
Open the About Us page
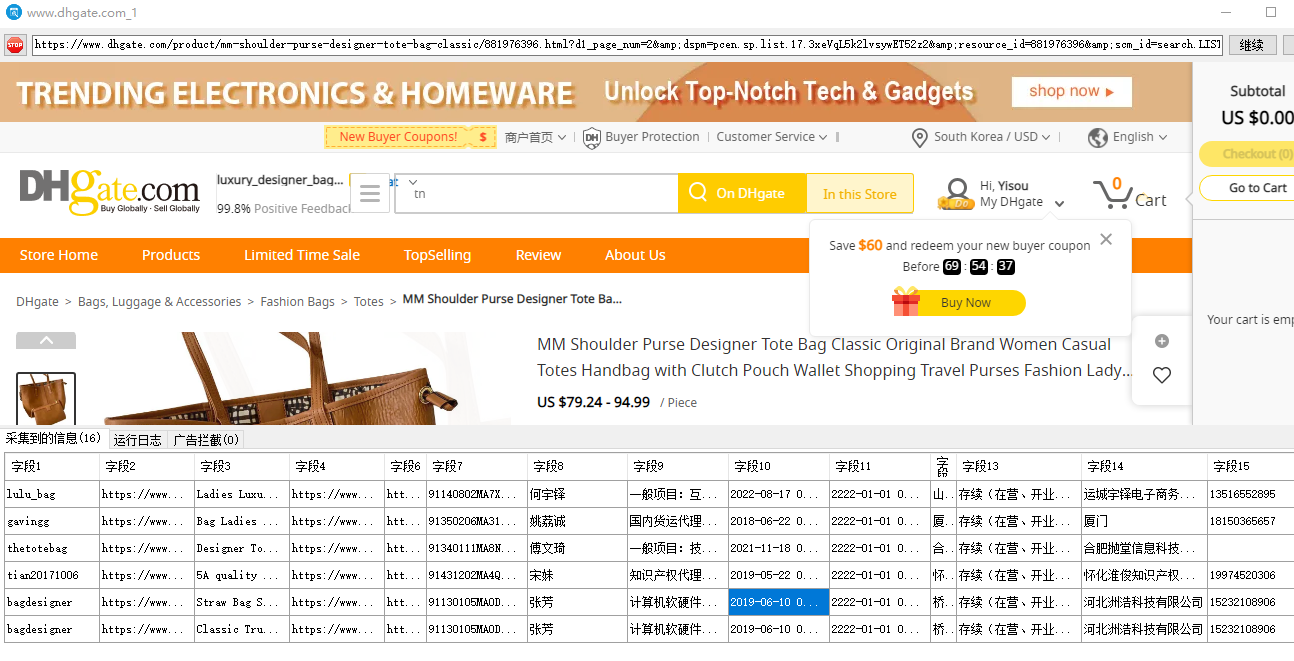[635, 255]
